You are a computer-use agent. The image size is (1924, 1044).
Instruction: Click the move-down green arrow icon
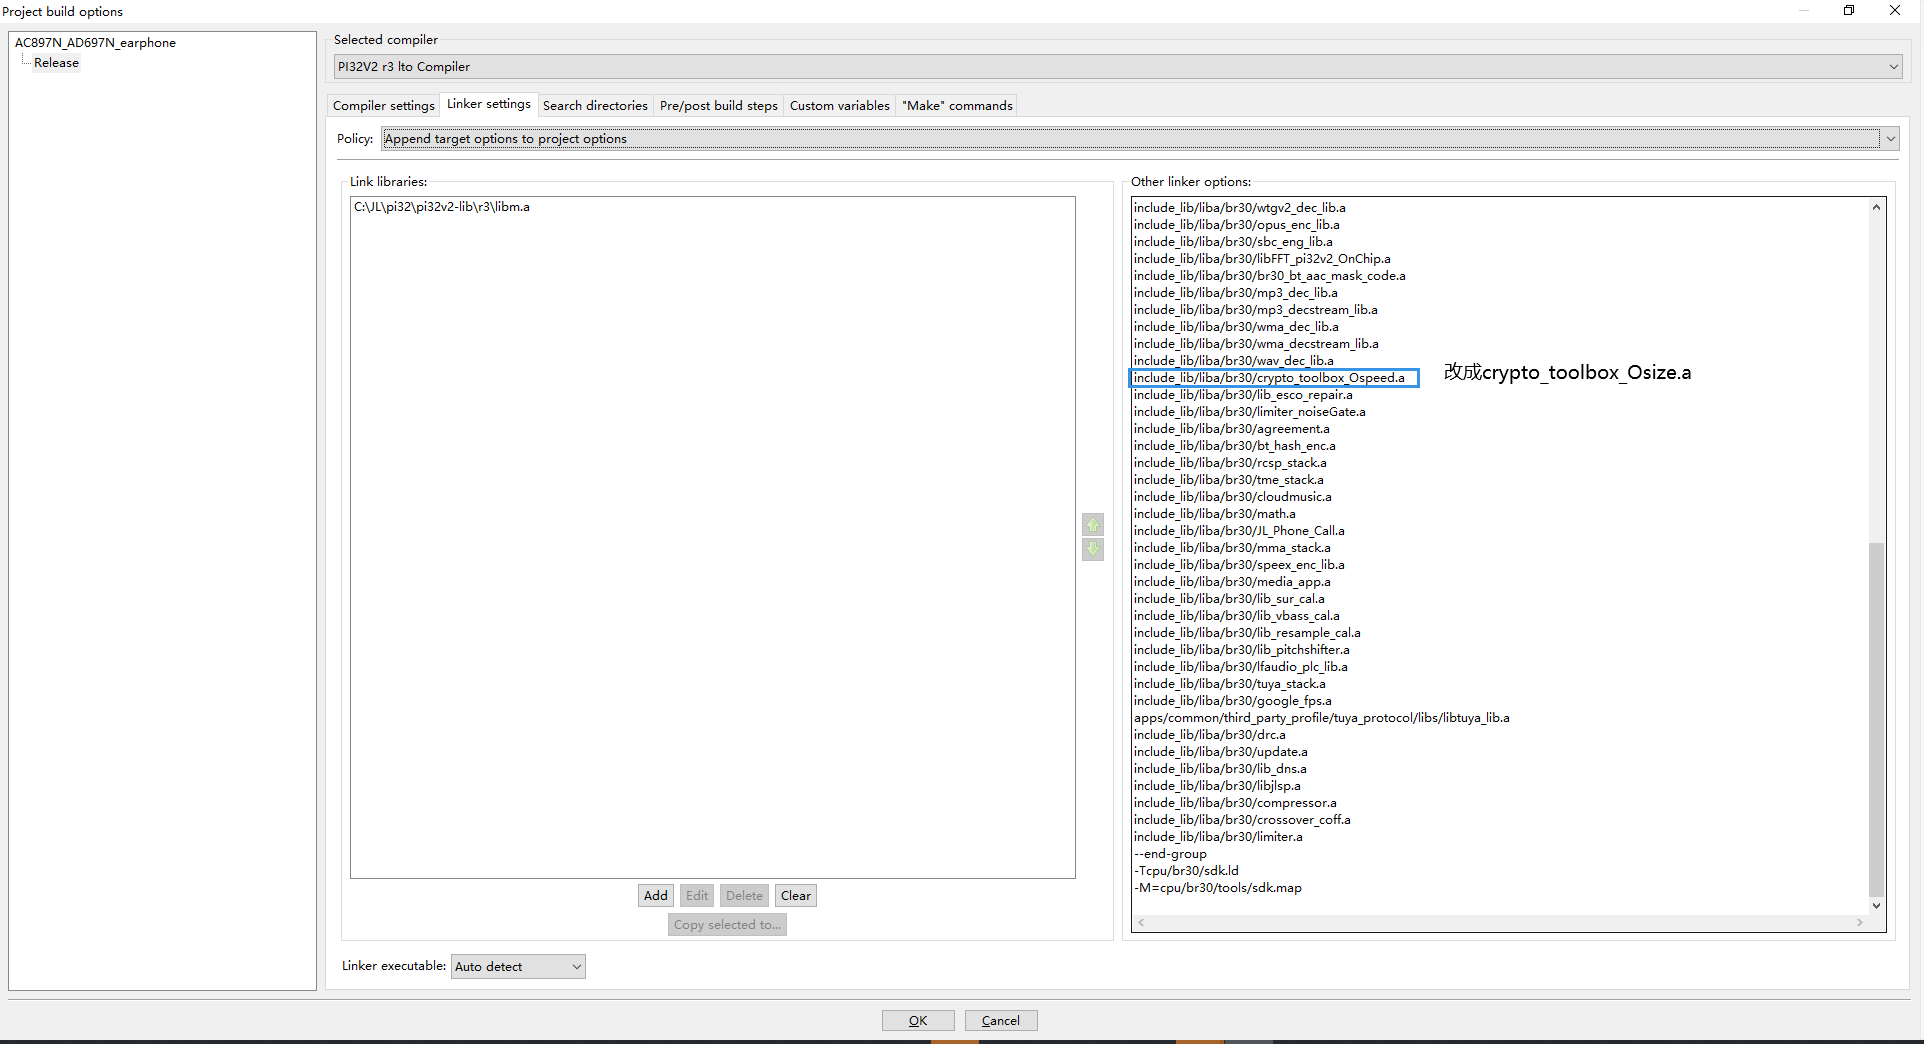click(1093, 550)
